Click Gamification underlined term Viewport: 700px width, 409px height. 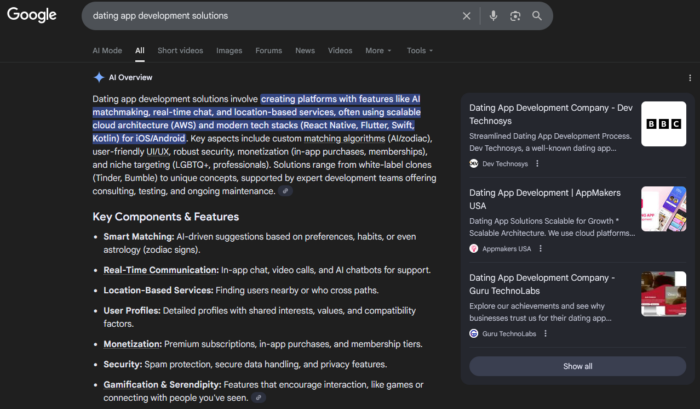click(x=131, y=384)
